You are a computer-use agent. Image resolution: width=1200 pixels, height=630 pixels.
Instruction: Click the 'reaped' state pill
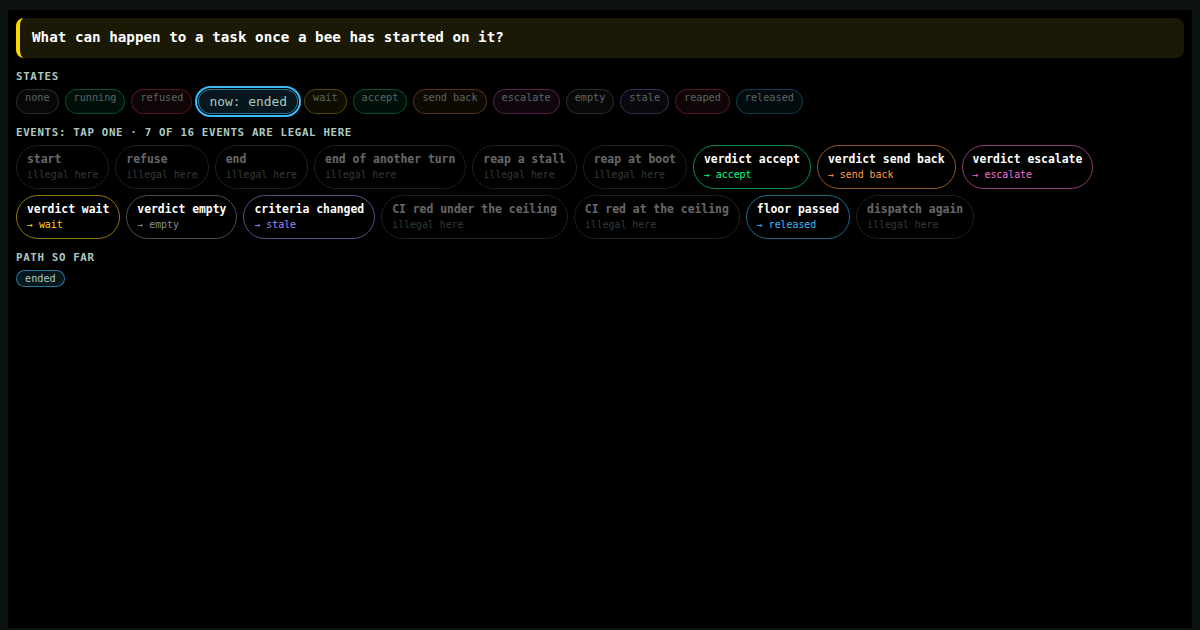click(703, 101)
